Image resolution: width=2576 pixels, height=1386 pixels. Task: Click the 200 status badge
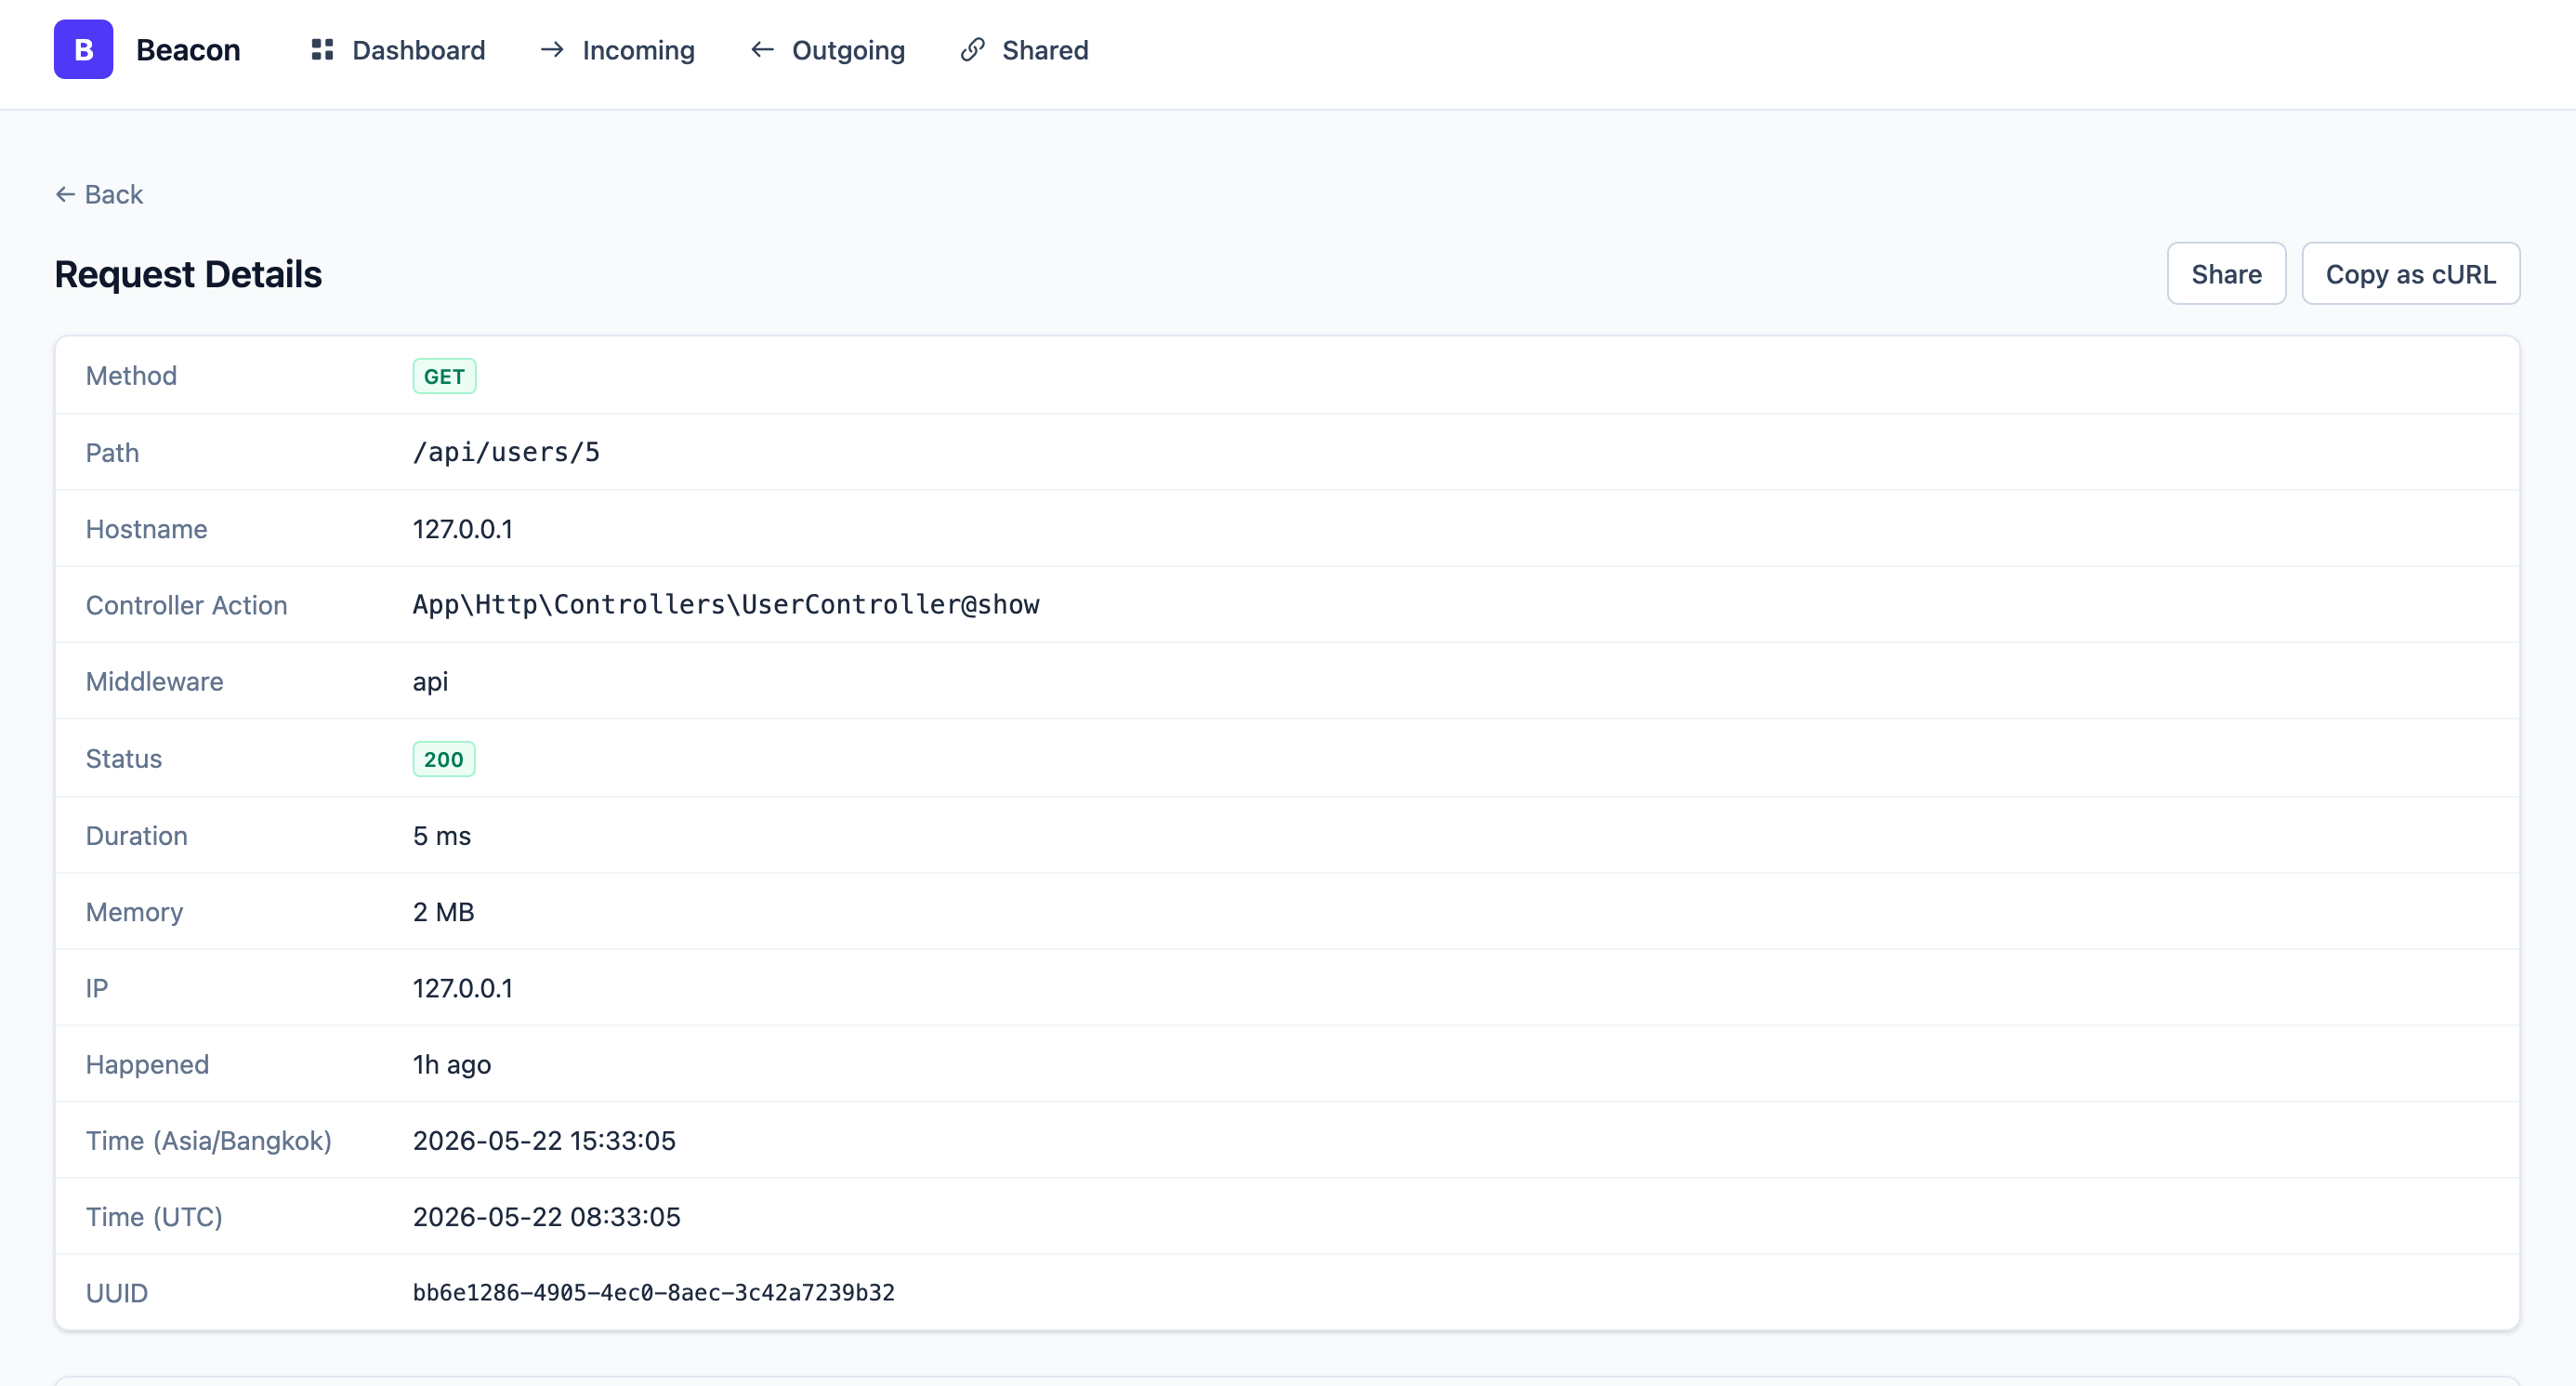[444, 759]
